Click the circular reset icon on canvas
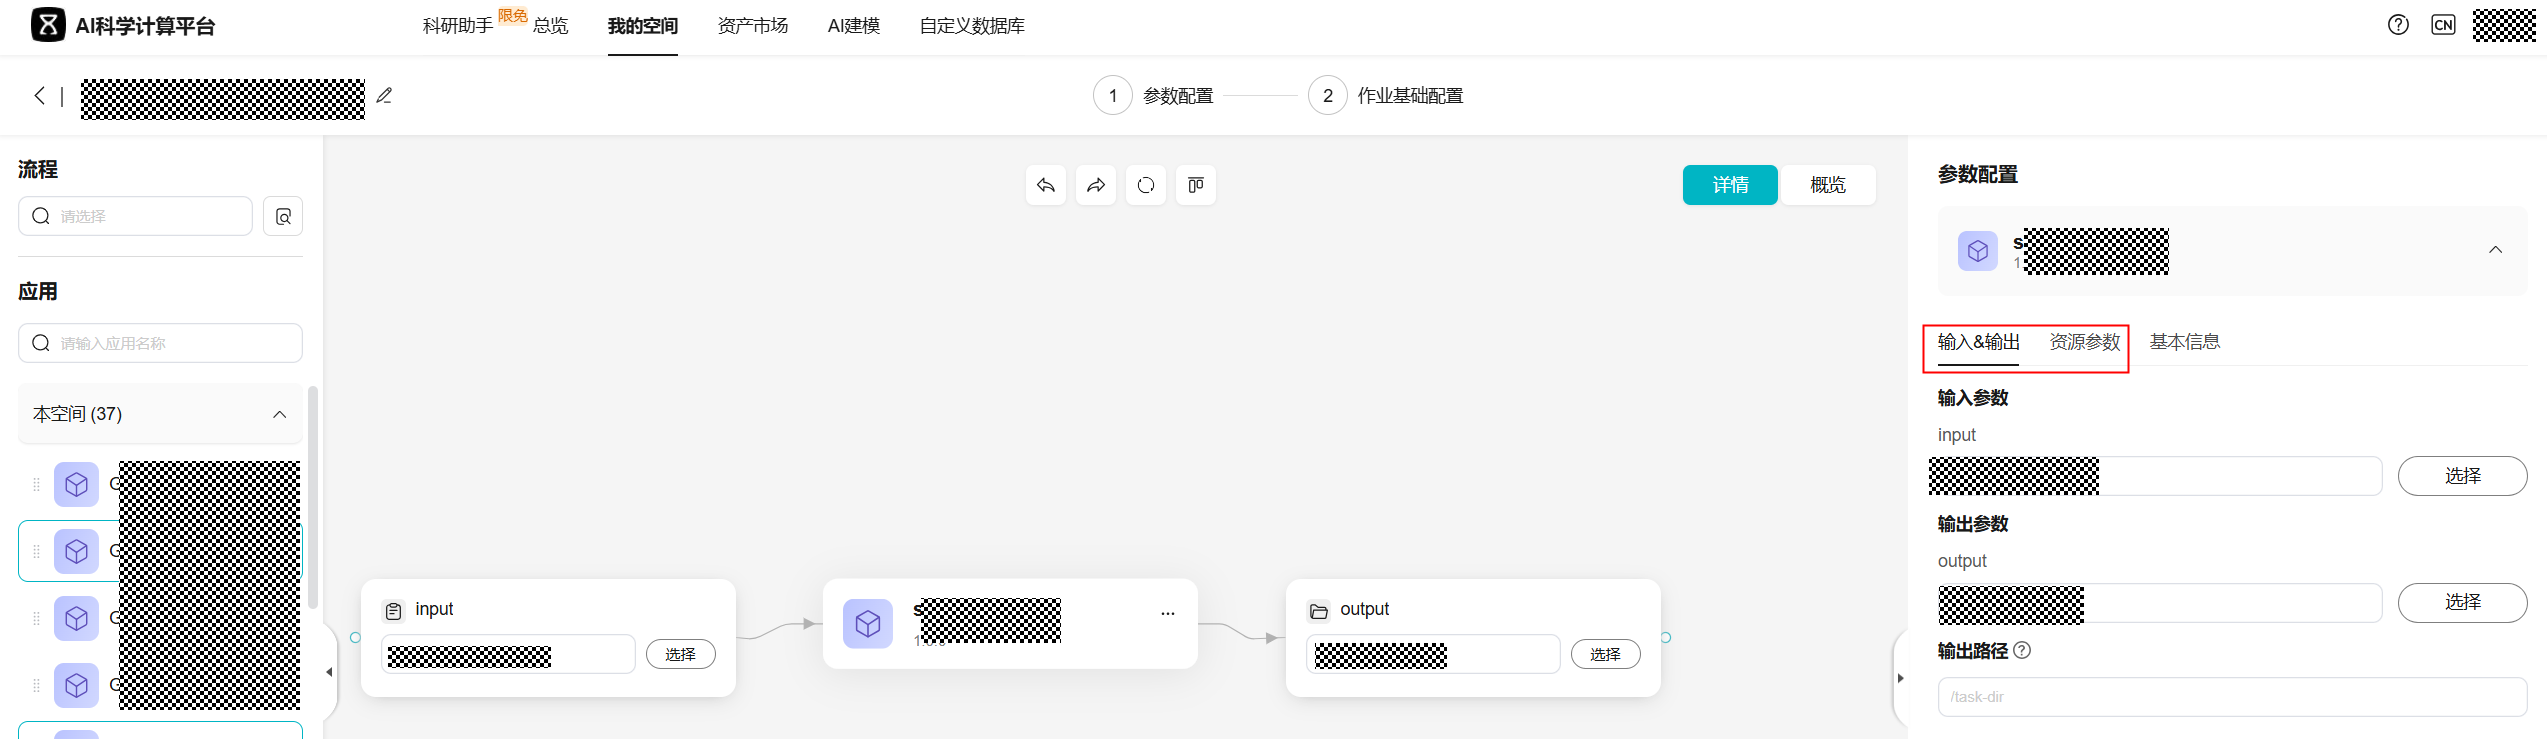Screen dimensions: 2547x739 pyautogui.click(x=1146, y=185)
